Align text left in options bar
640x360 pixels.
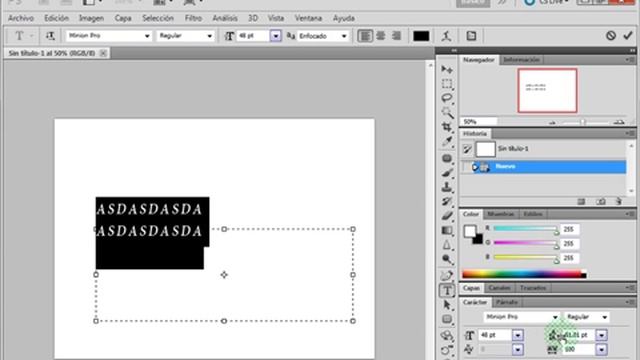pos(365,36)
